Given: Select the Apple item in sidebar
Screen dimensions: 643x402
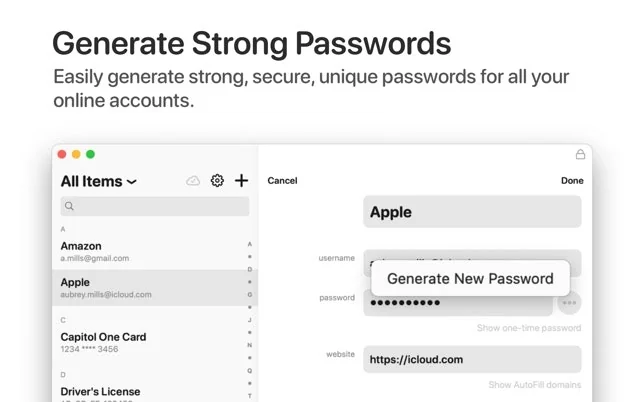Looking at the screenshot, I should pyautogui.click(x=150, y=288).
